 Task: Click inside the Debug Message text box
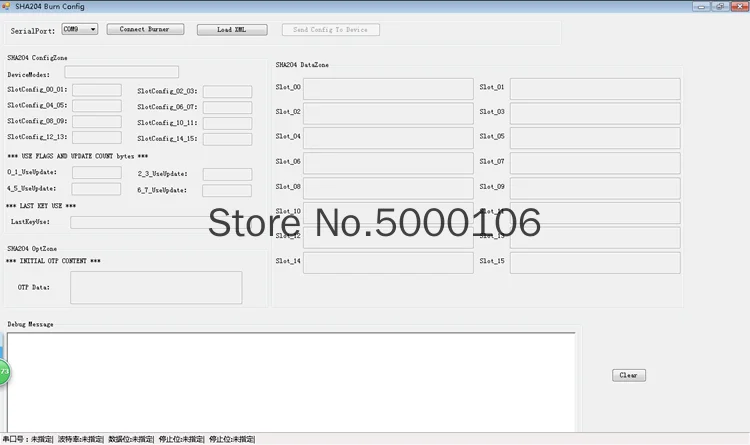291,382
